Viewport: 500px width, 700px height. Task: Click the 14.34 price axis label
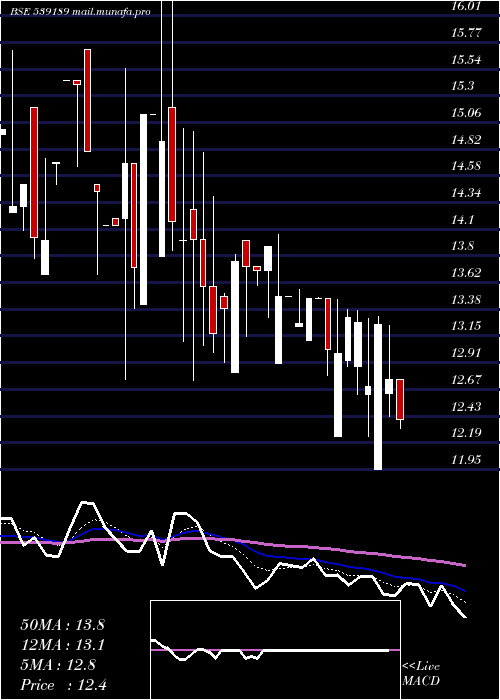tap(466, 193)
